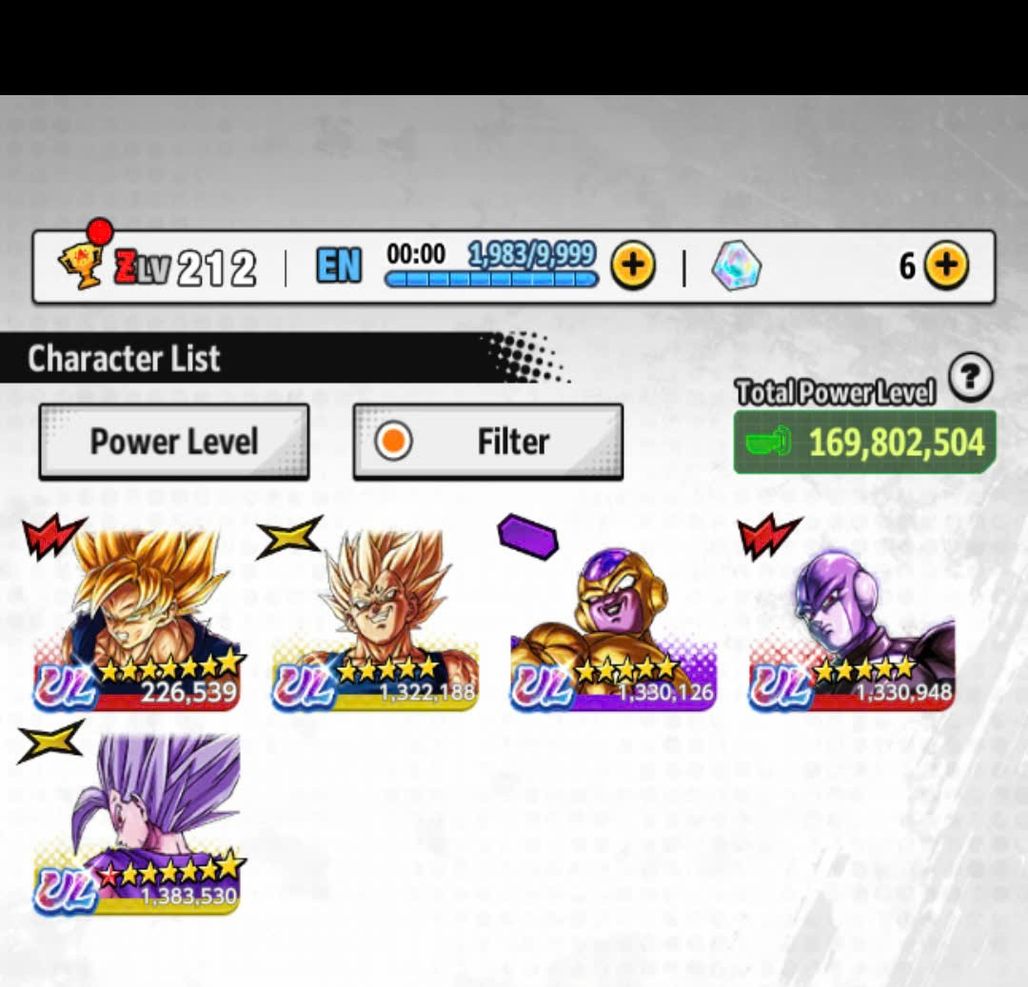Viewport: 1028px width, 987px height.
Task: Open Total Power Level help question mark
Action: pyautogui.click(x=971, y=377)
